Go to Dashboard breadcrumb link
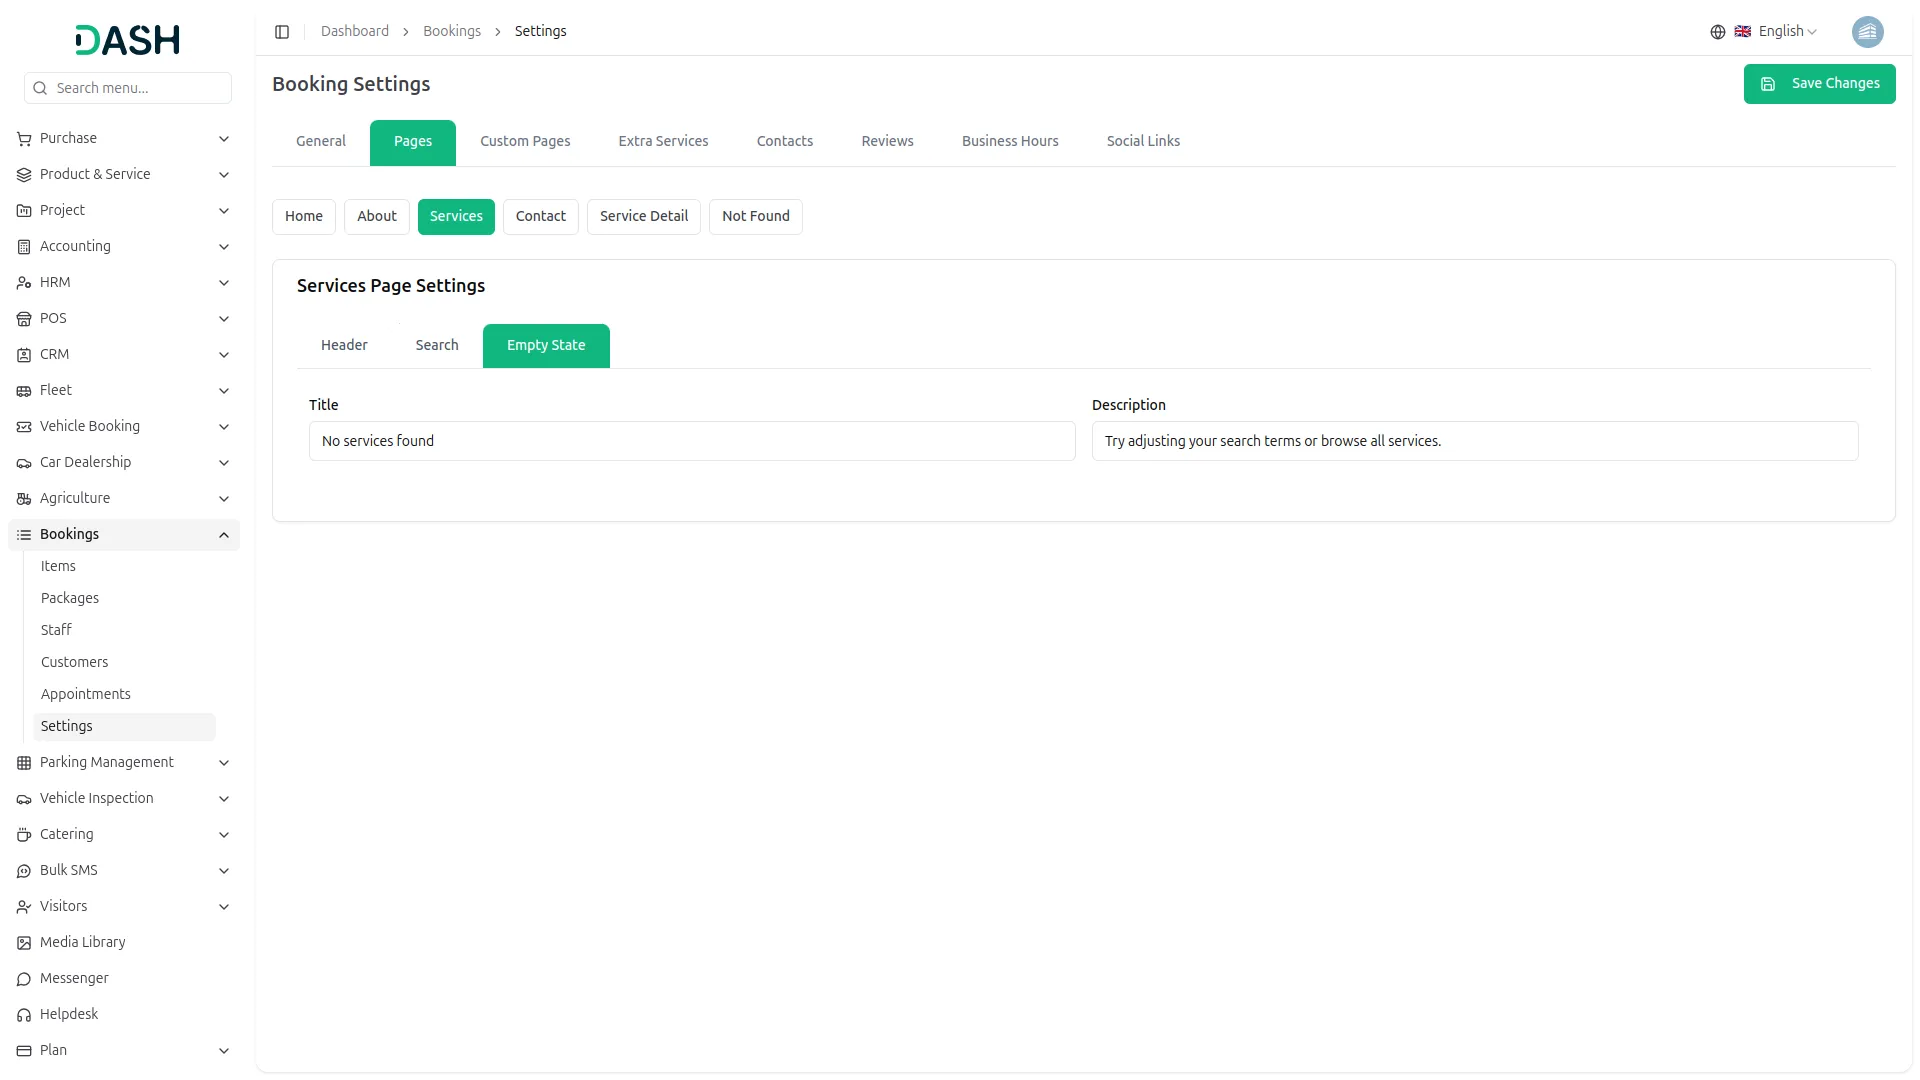This screenshot has height=1080, width=1920. click(354, 32)
